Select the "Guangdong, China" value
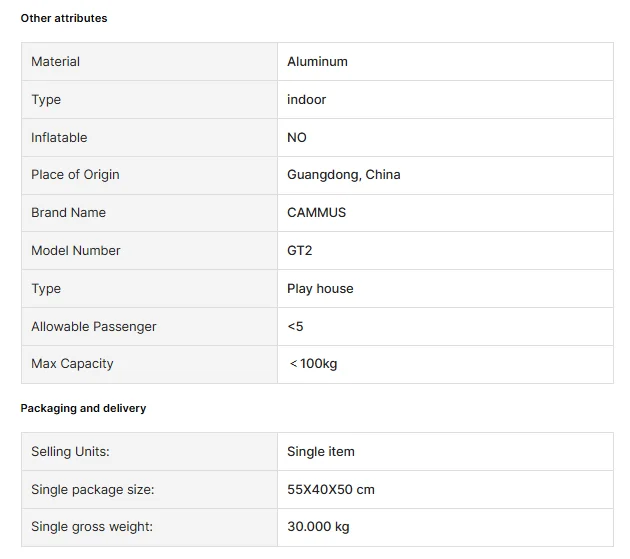 tap(343, 175)
